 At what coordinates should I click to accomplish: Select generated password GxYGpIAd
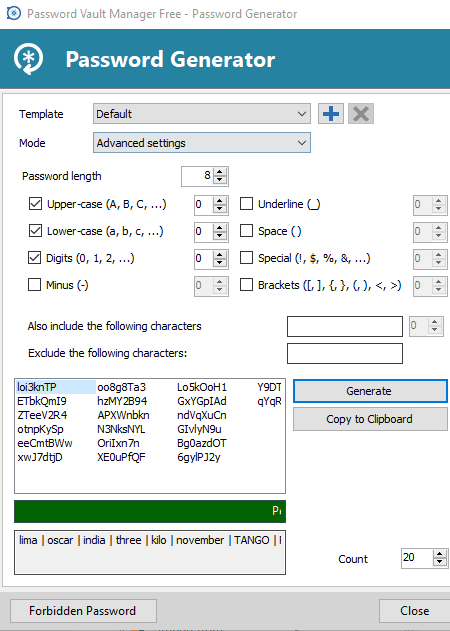coord(202,401)
